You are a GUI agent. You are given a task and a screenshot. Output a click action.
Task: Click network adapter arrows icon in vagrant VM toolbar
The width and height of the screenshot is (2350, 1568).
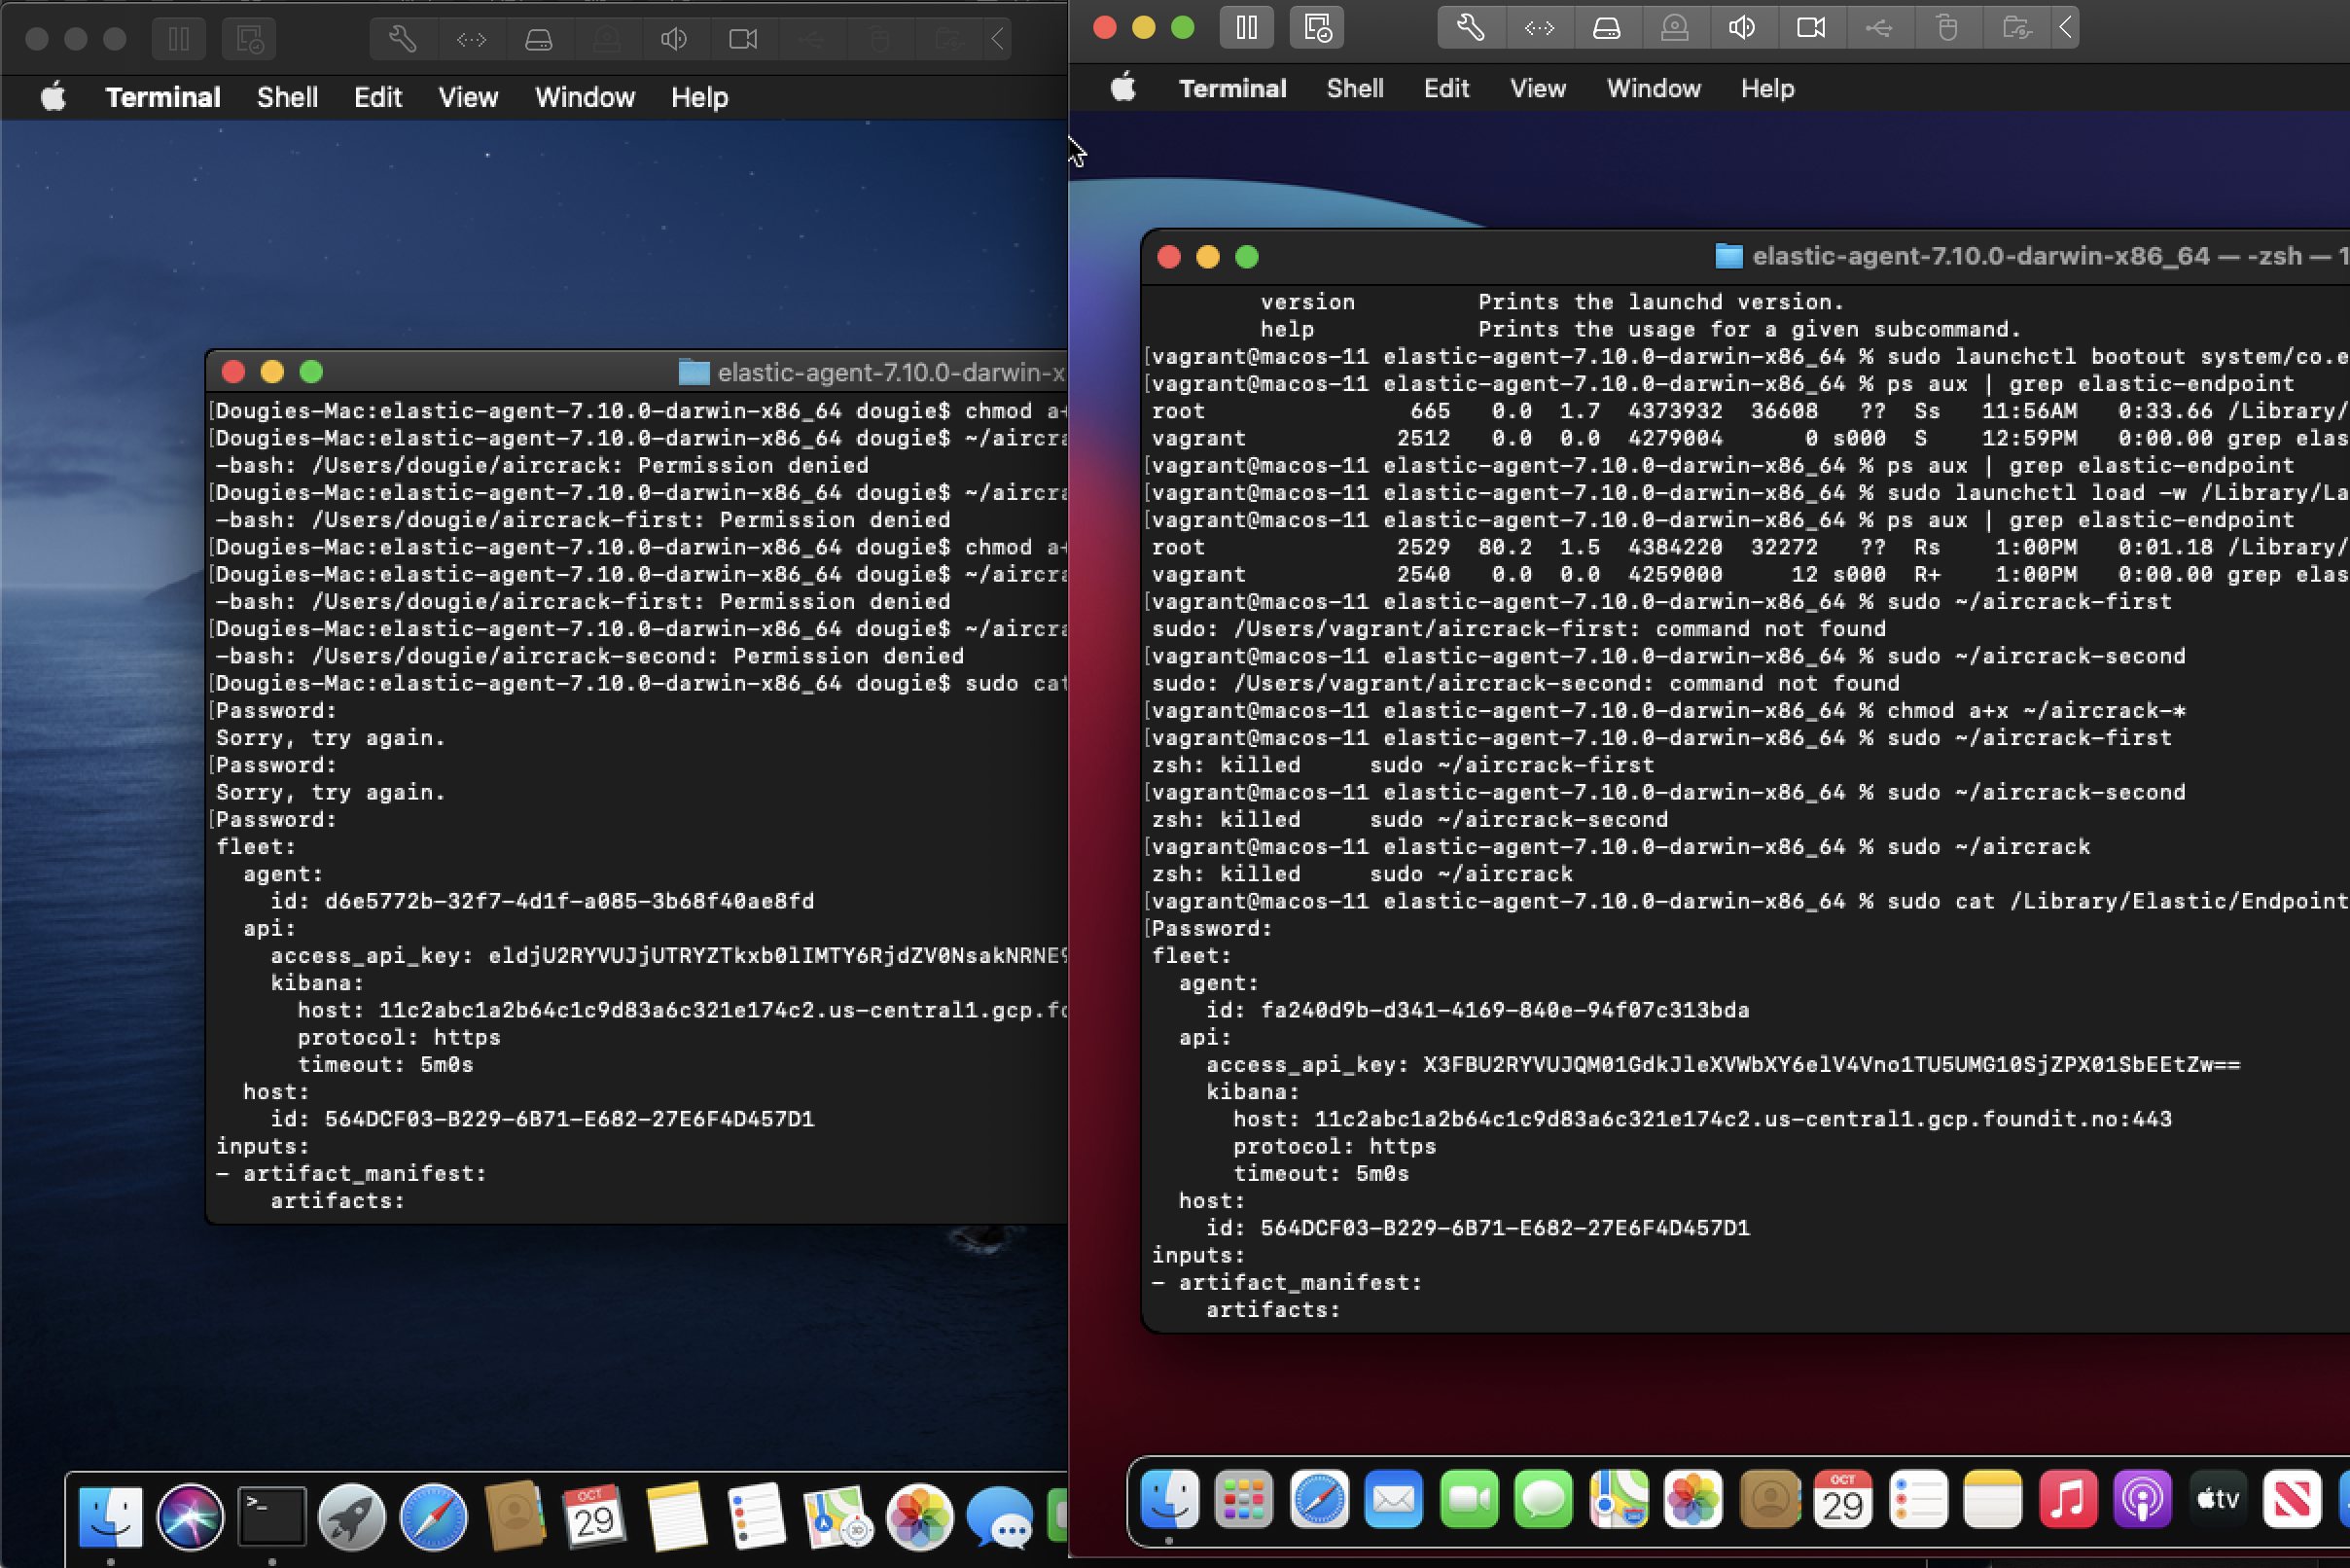point(1538,27)
